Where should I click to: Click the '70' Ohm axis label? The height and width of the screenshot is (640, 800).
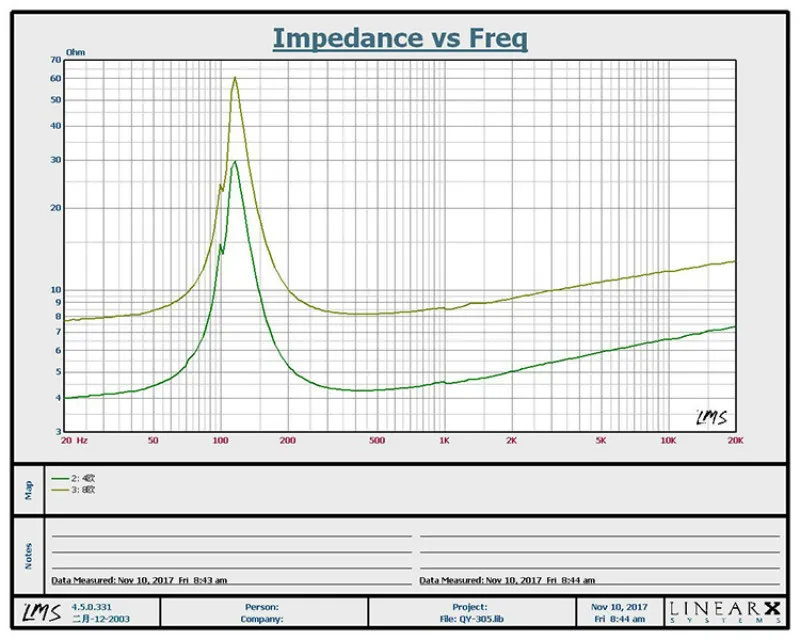[x=56, y=60]
